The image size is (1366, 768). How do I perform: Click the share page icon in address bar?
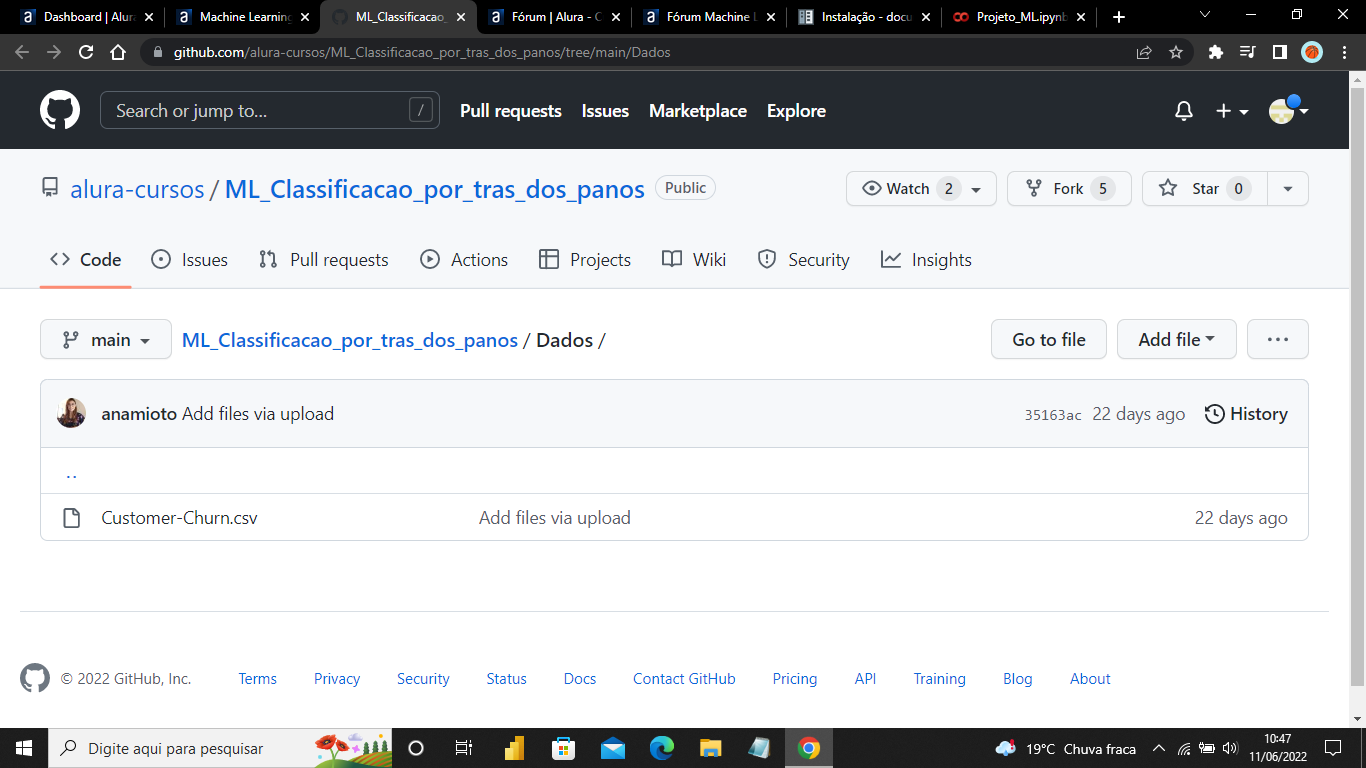(x=1144, y=52)
